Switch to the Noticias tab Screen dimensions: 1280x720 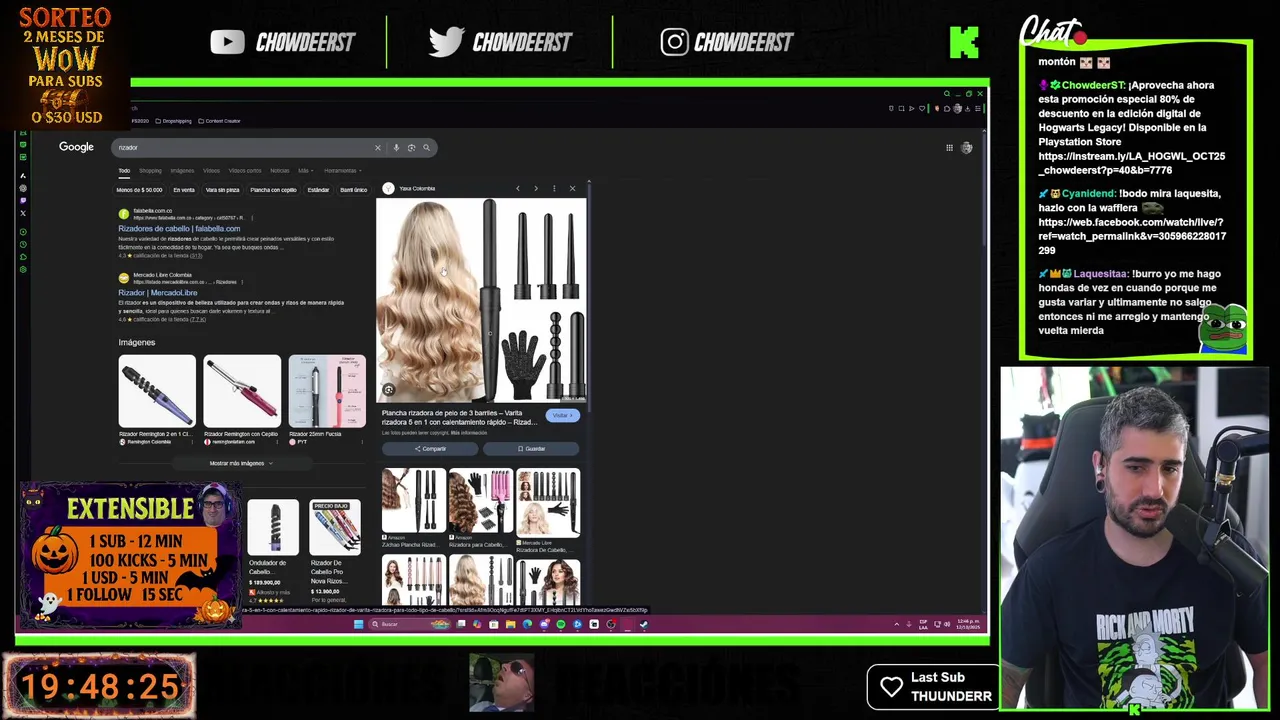(279, 170)
